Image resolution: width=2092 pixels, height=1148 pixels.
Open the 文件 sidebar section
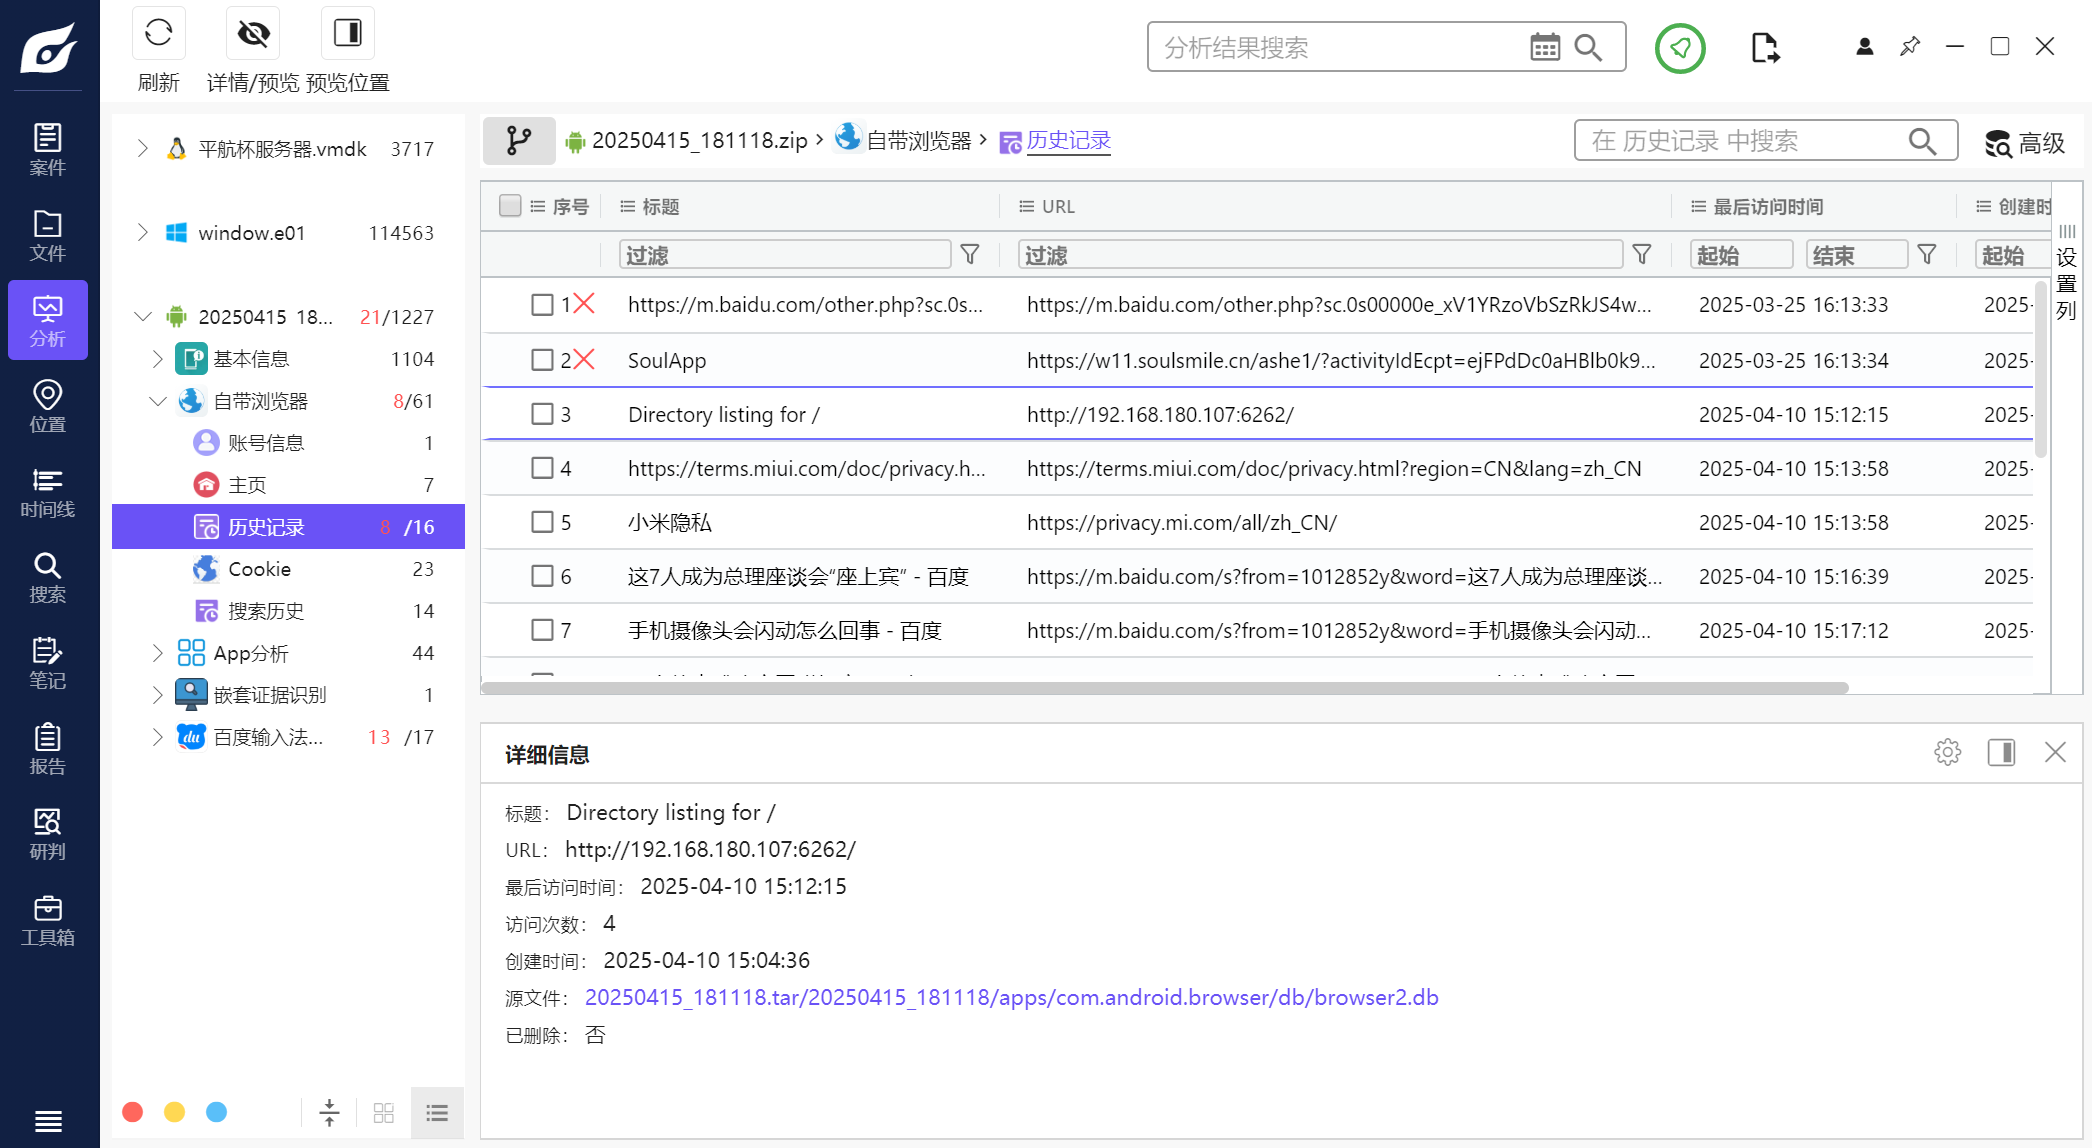[x=48, y=235]
